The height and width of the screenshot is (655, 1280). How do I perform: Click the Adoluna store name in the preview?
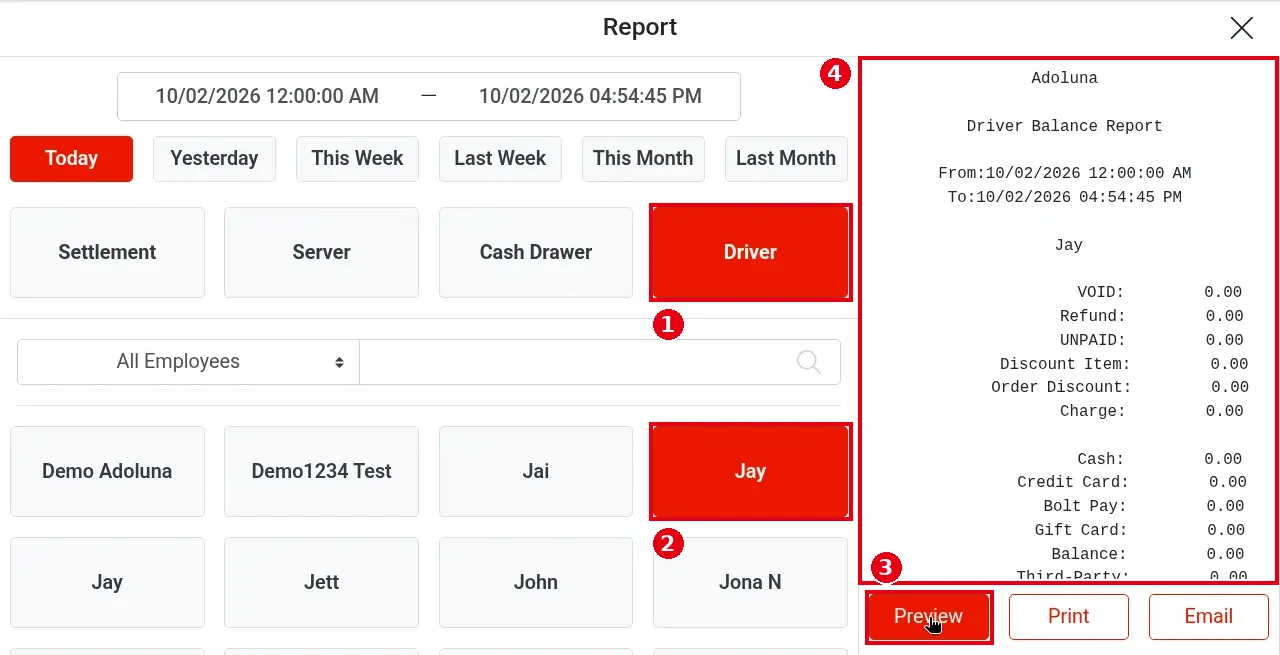point(1064,78)
